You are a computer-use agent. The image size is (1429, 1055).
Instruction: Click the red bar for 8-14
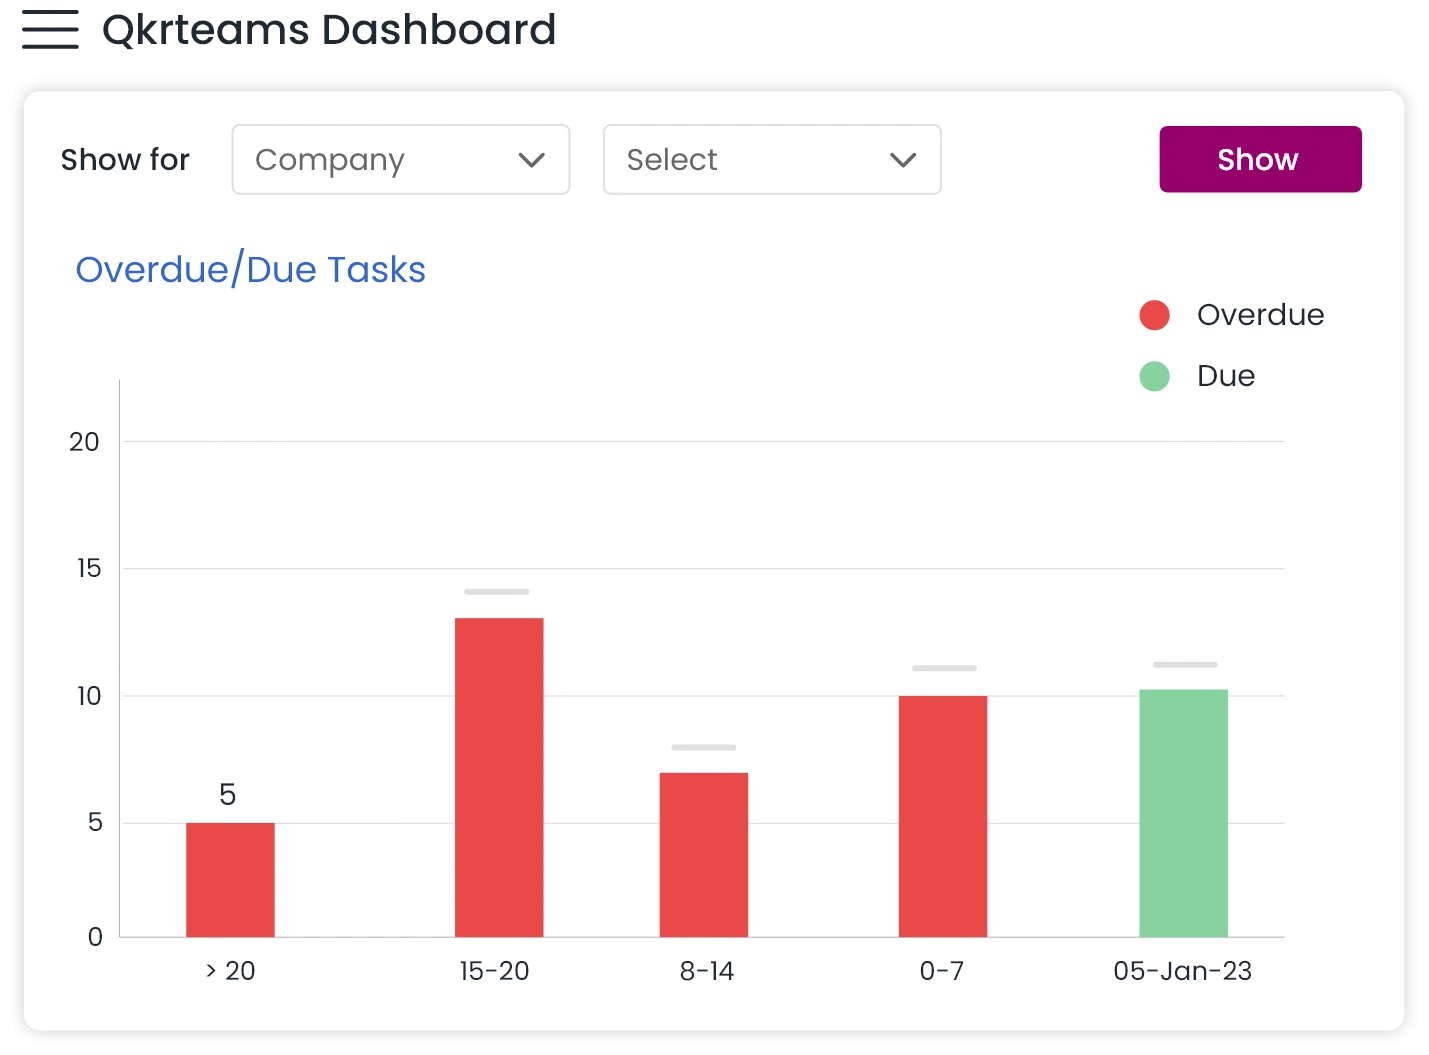coord(704,854)
